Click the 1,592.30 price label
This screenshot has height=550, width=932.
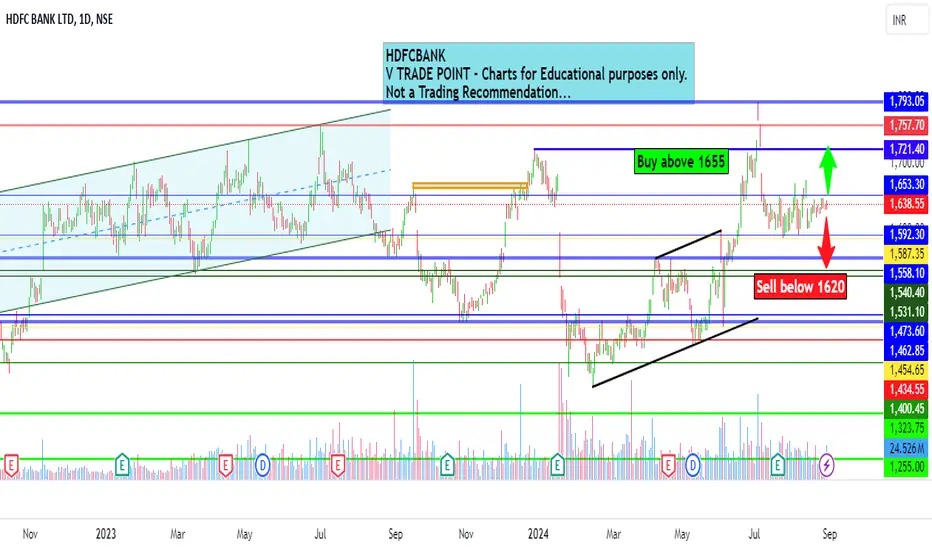pos(906,234)
